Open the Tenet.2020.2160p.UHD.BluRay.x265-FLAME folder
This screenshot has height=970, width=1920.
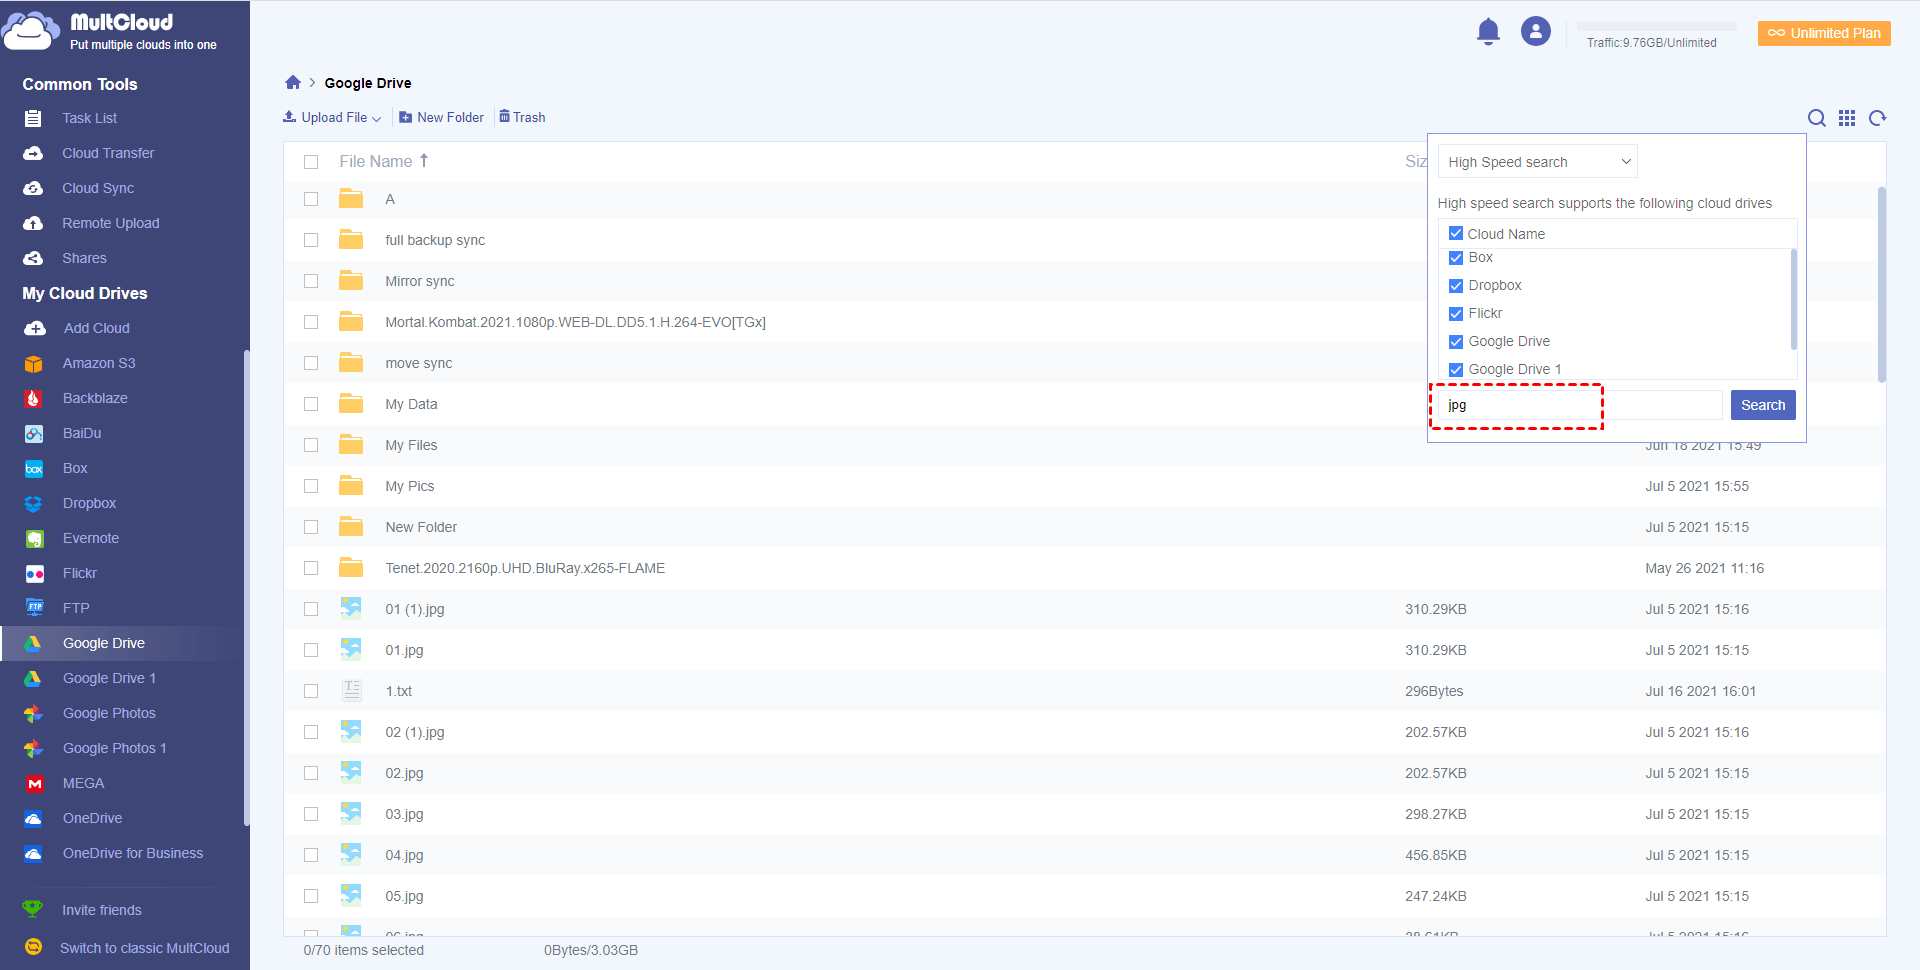525,568
